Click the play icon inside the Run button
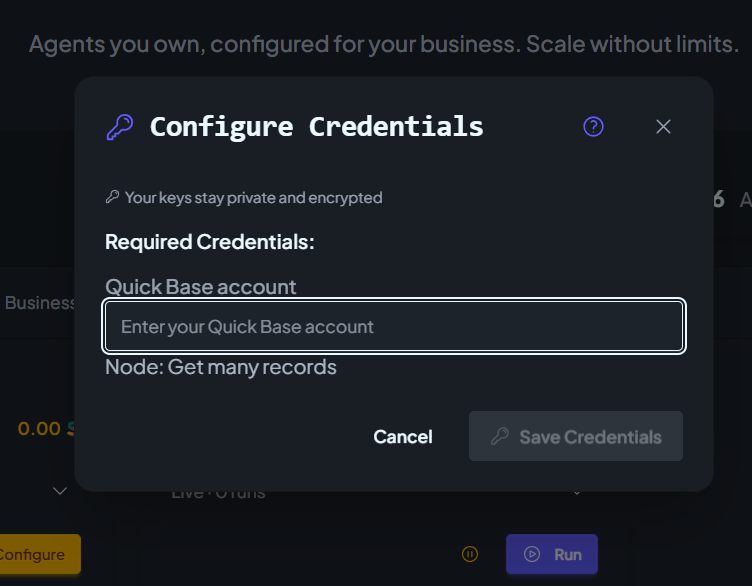The image size is (752, 586). (x=531, y=554)
